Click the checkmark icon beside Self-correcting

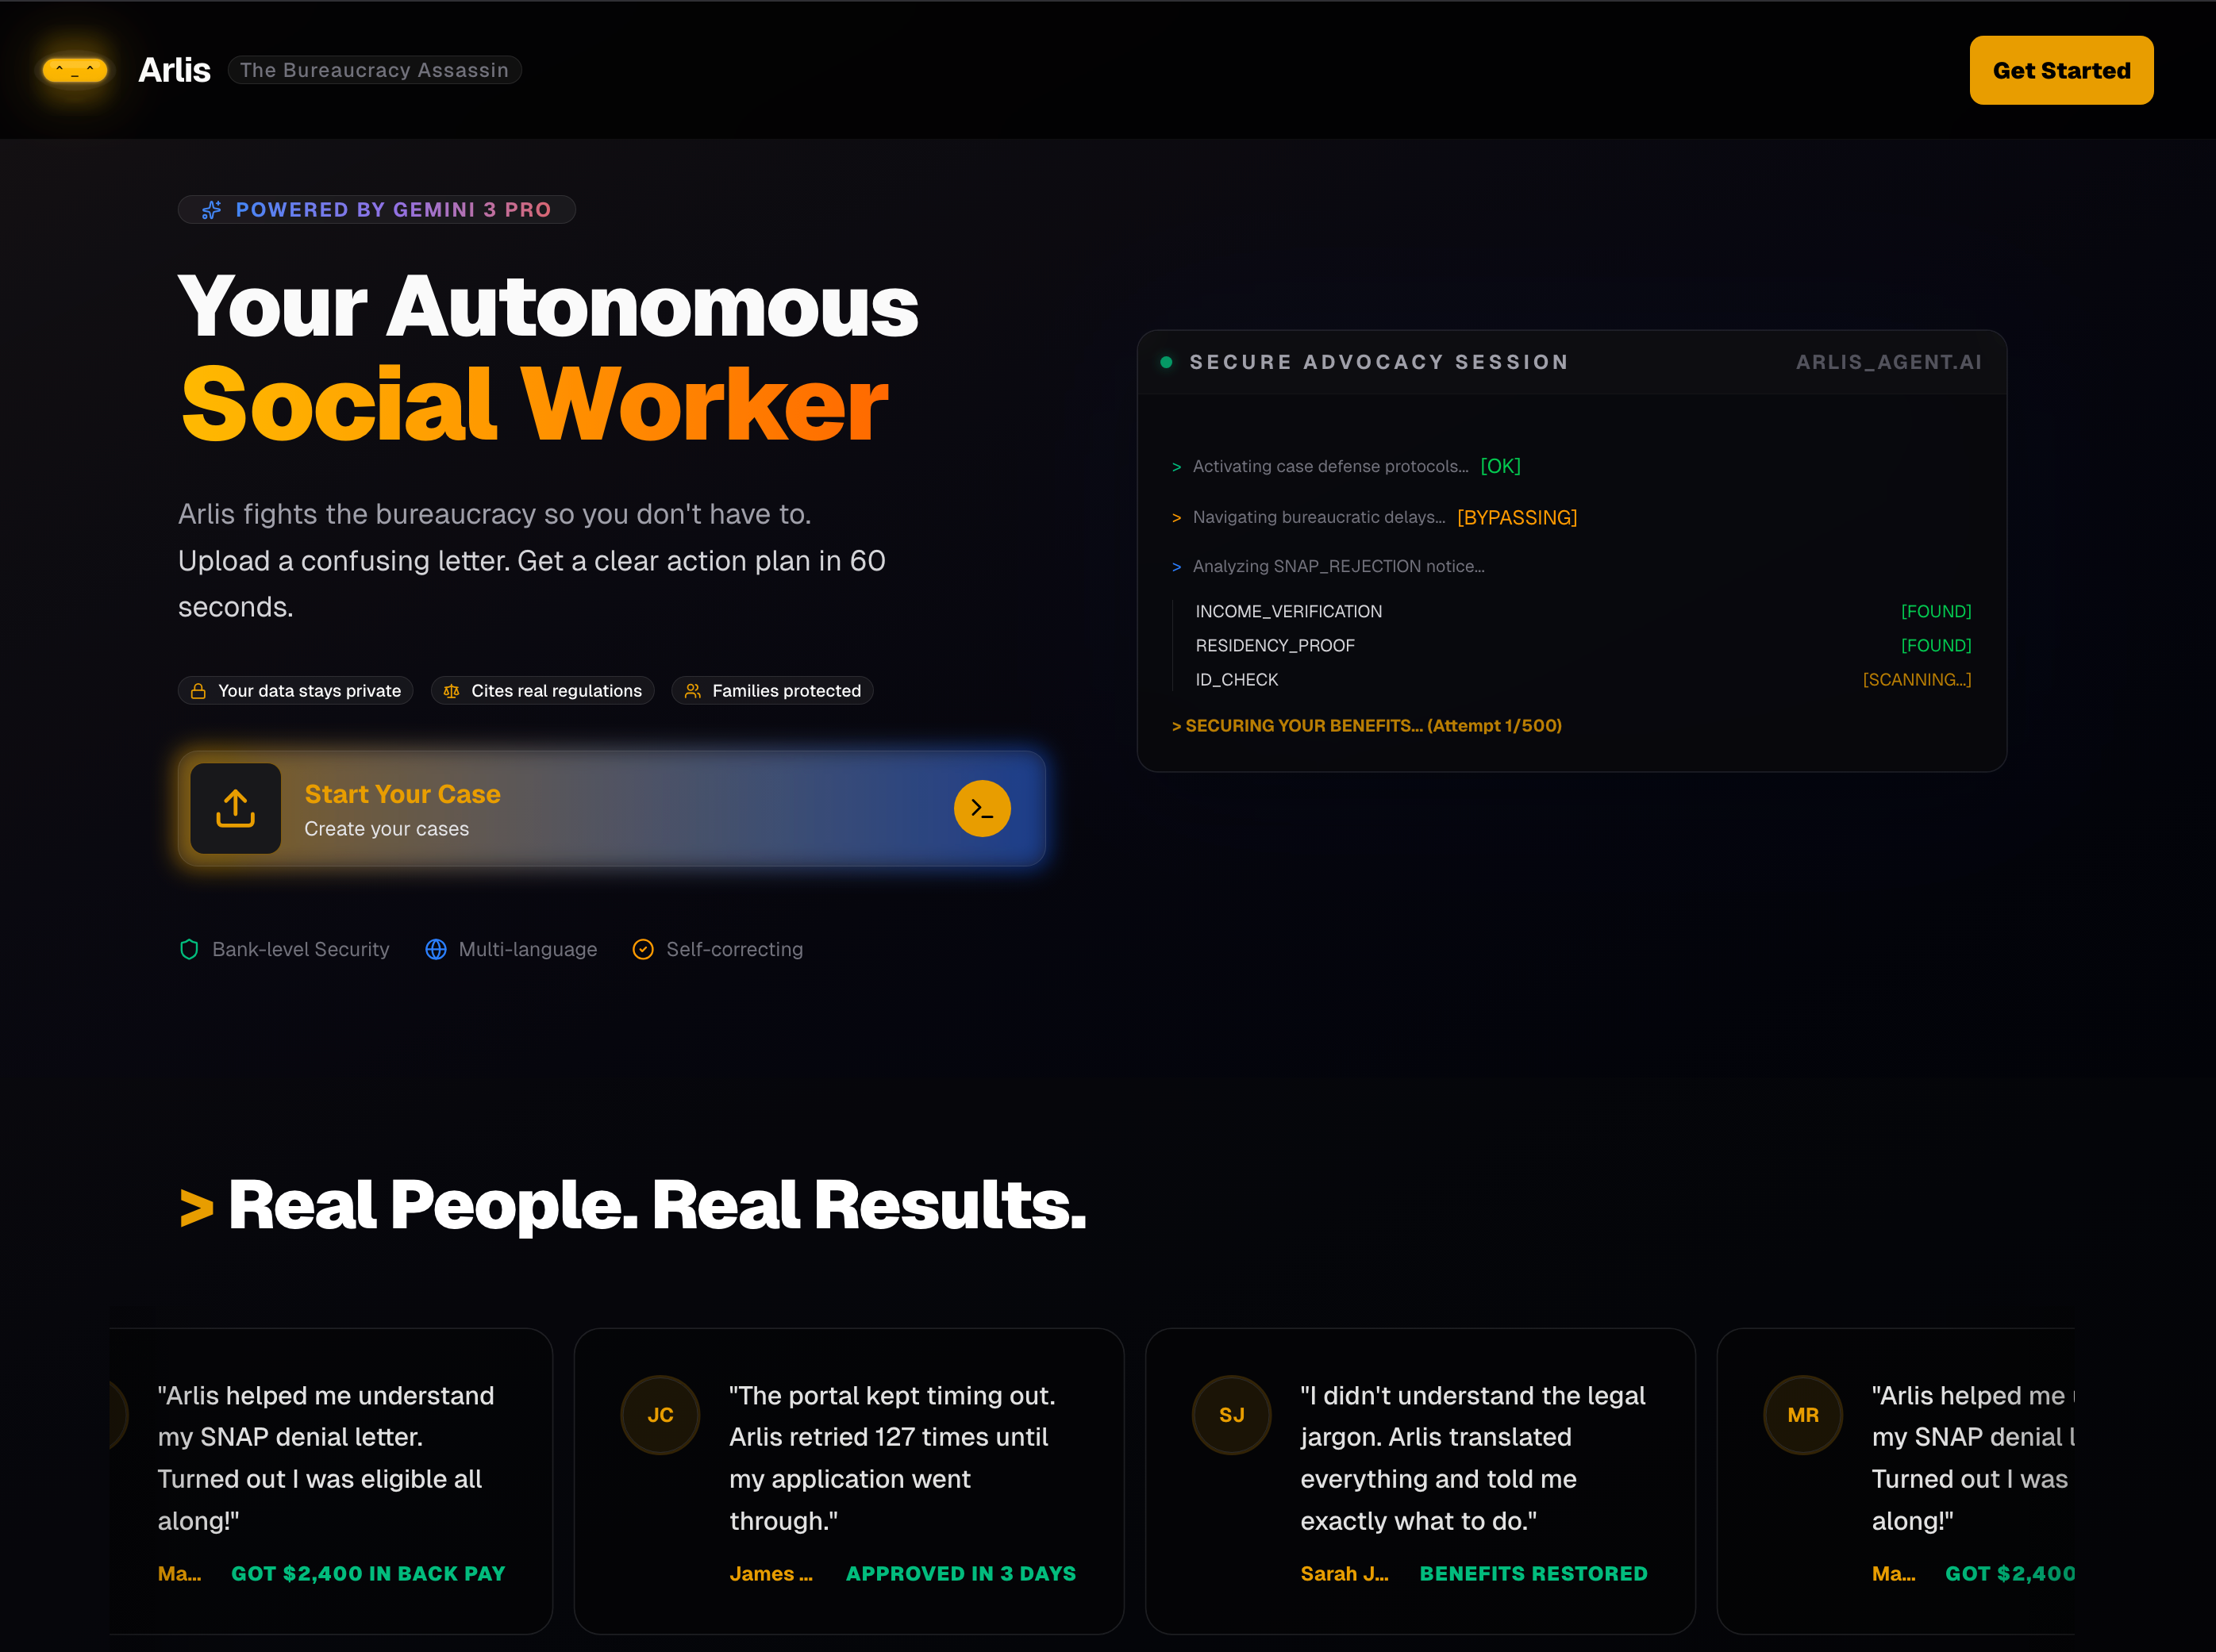[x=643, y=949]
